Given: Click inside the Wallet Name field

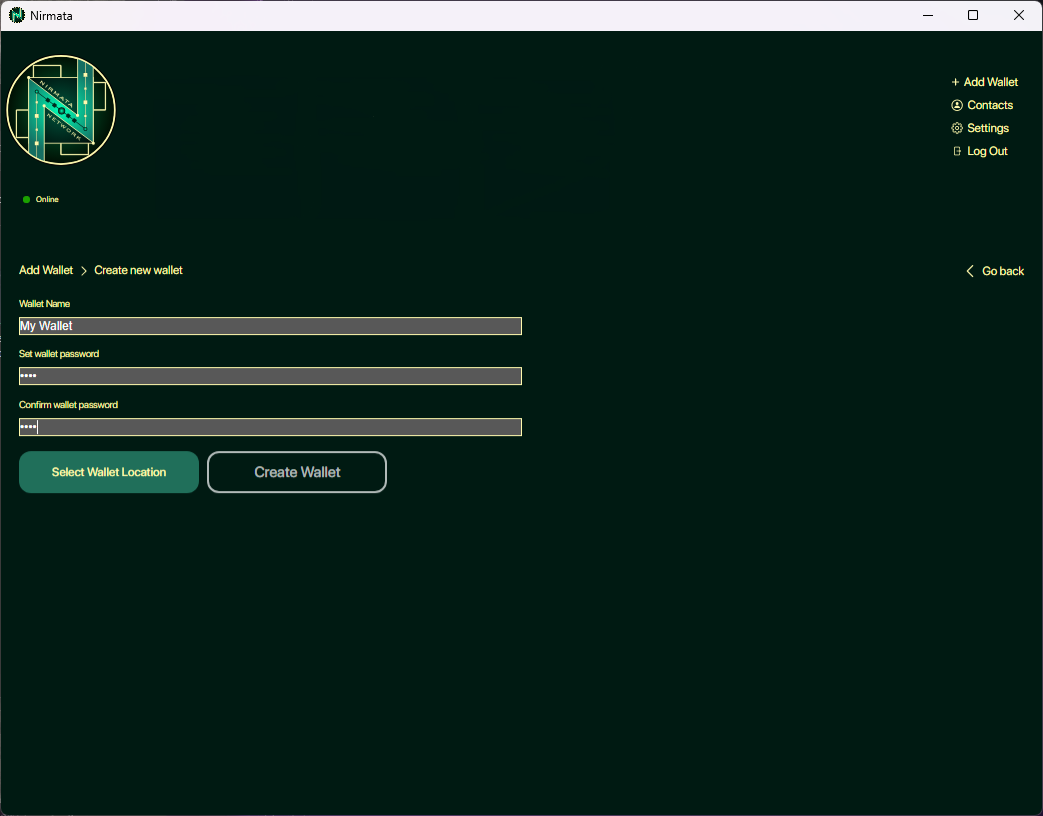Looking at the screenshot, I should (x=269, y=325).
